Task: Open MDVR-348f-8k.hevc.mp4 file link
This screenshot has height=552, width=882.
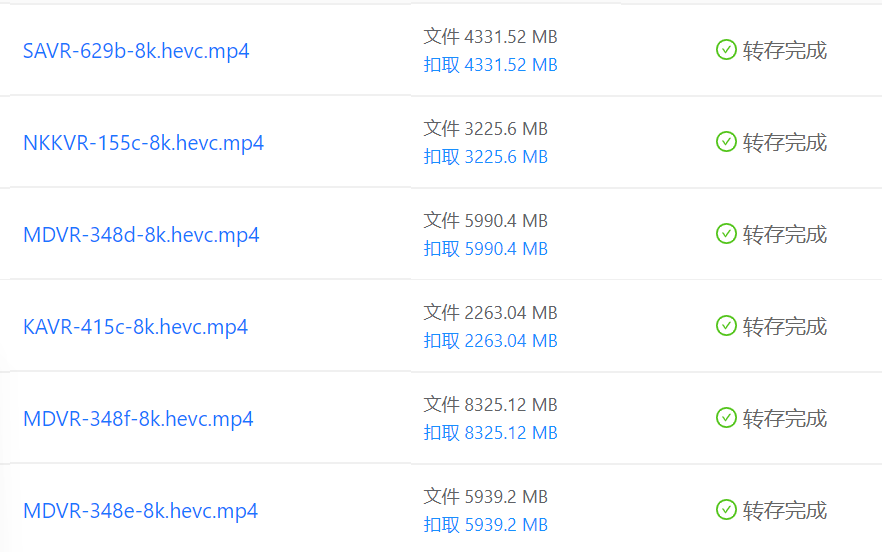Action: tap(138, 419)
